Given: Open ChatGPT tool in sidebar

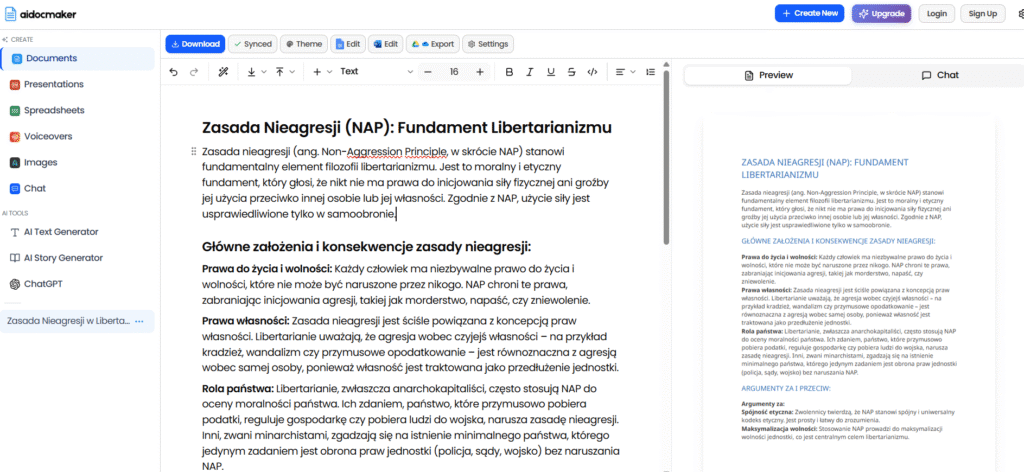Looking at the screenshot, I should (78, 284).
